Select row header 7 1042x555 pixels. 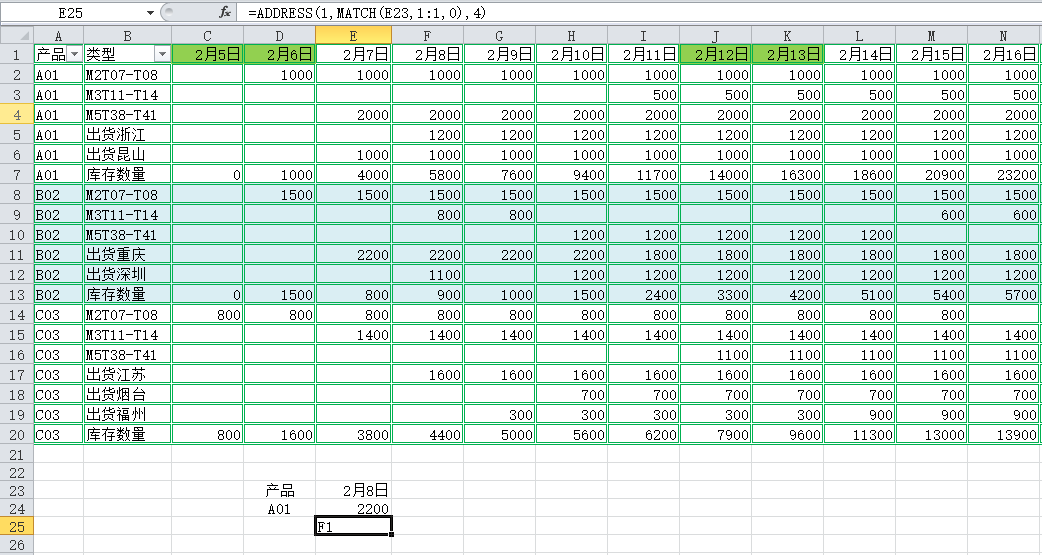17,175
